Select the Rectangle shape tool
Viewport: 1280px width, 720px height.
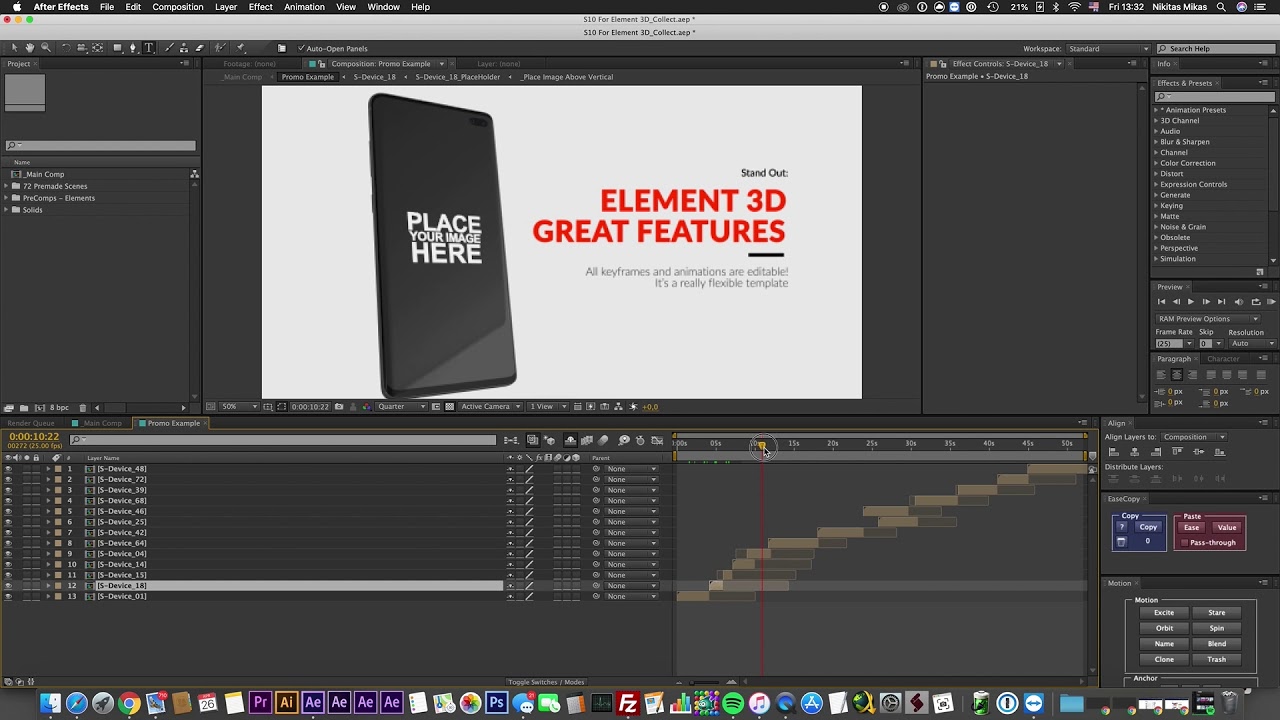[x=117, y=48]
